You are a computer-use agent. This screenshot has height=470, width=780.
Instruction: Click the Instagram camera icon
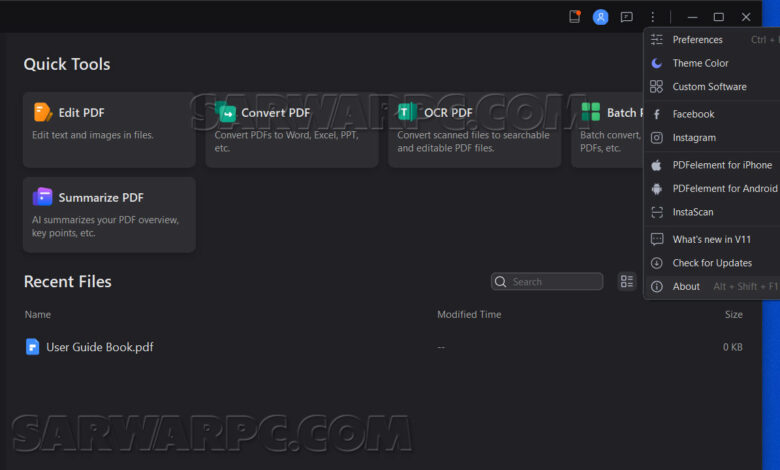tap(657, 138)
